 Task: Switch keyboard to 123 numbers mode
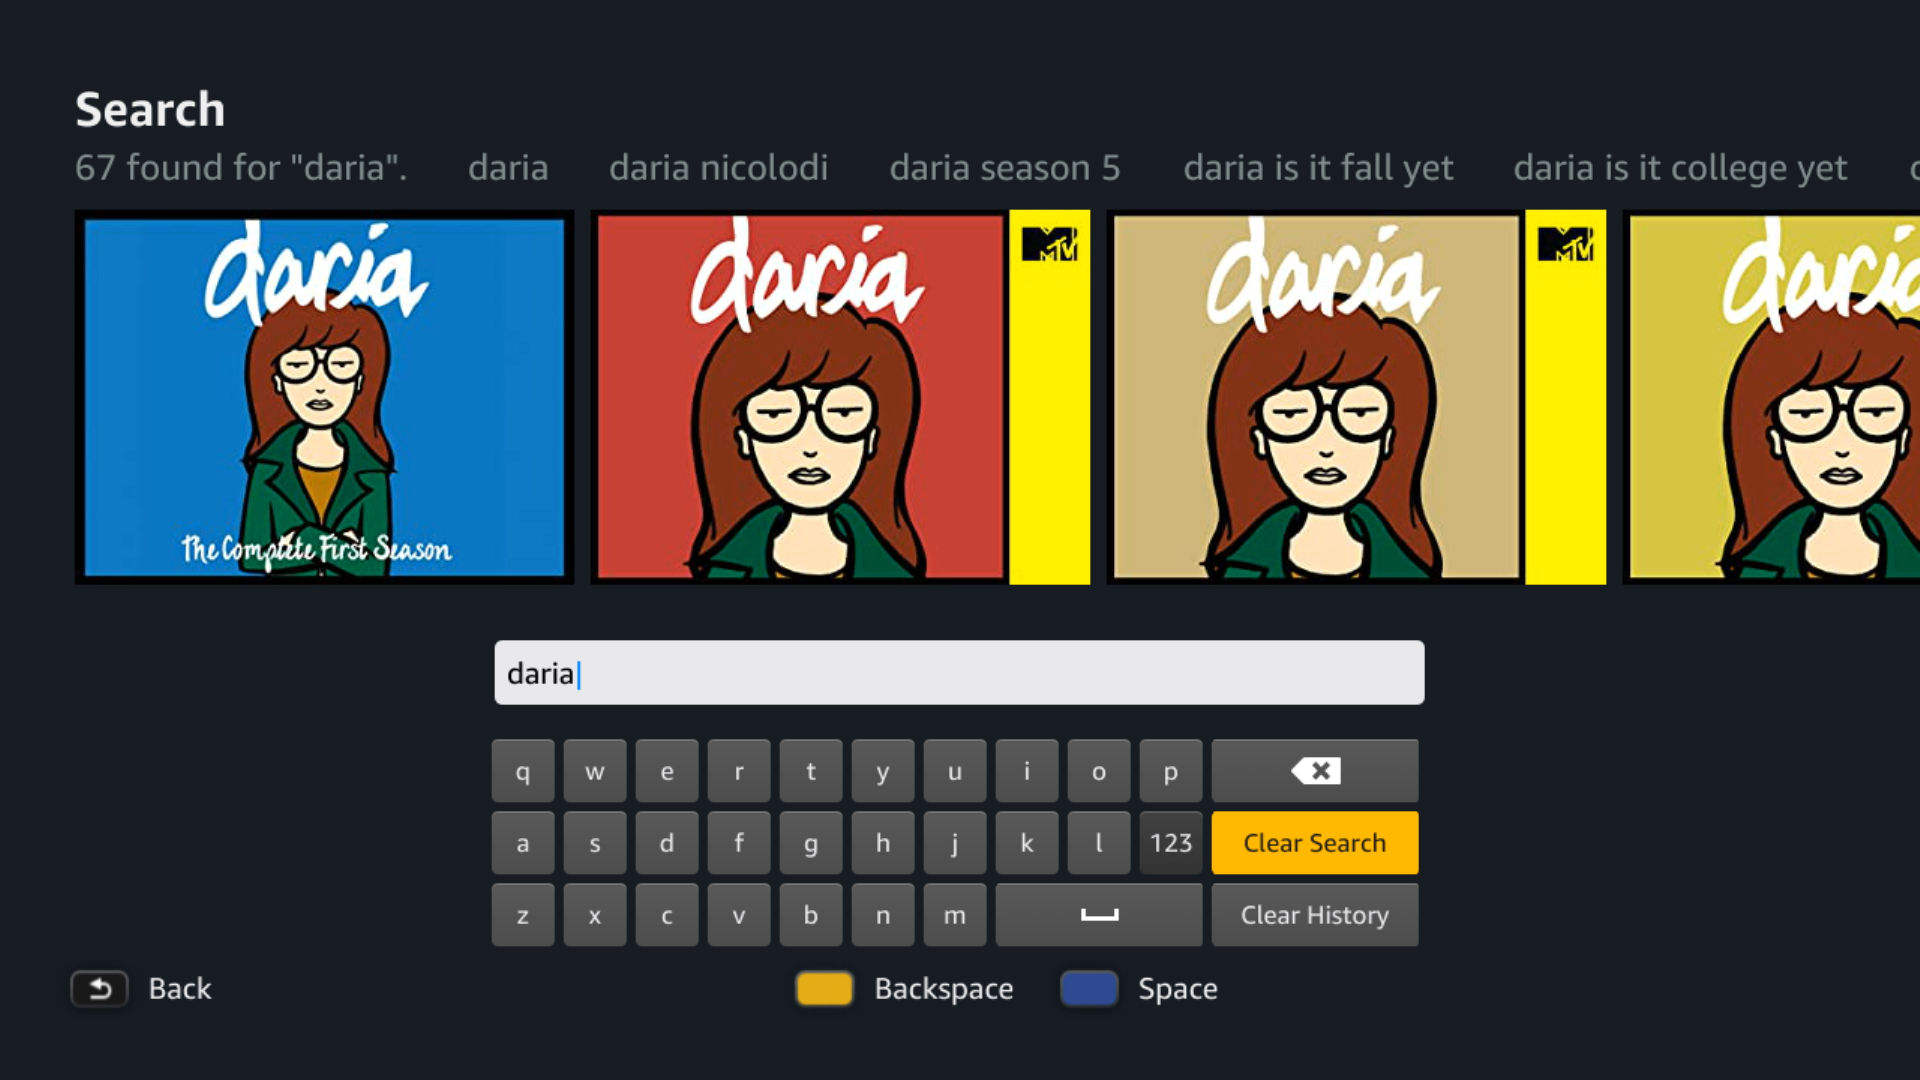(x=1170, y=843)
